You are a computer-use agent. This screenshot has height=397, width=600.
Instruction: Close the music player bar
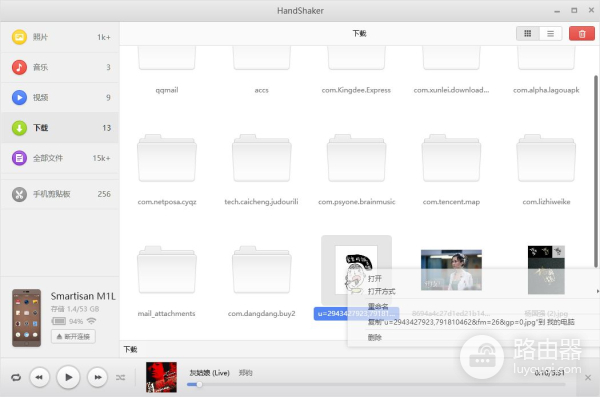coord(588,377)
